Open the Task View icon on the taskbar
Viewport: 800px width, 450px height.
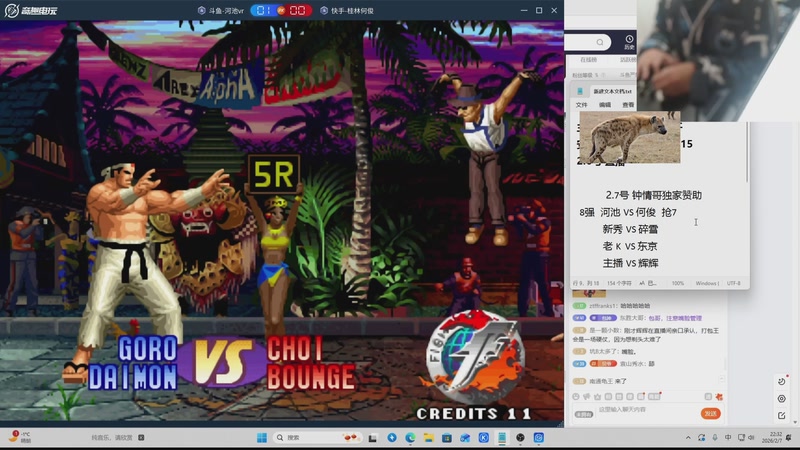click(373, 438)
